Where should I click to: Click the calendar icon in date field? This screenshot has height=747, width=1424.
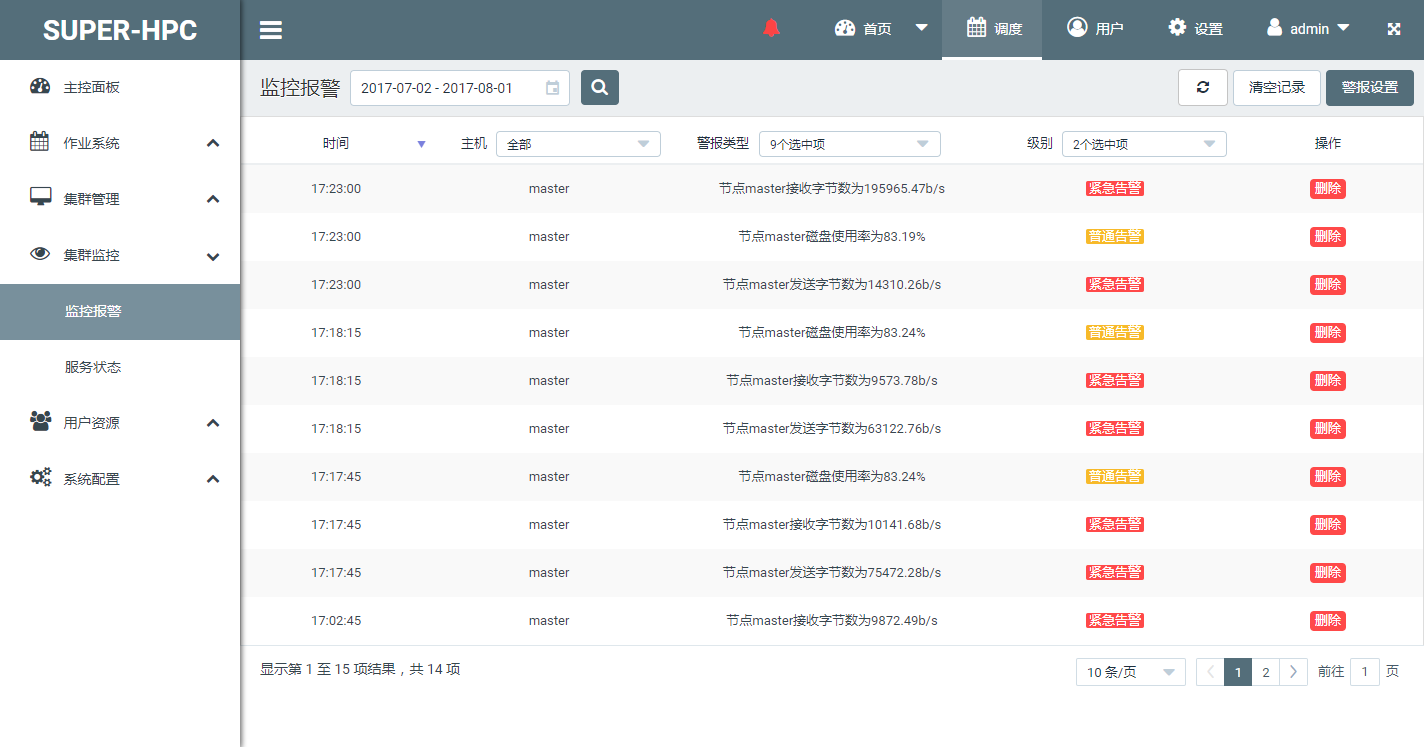pyautogui.click(x=552, y=88)
